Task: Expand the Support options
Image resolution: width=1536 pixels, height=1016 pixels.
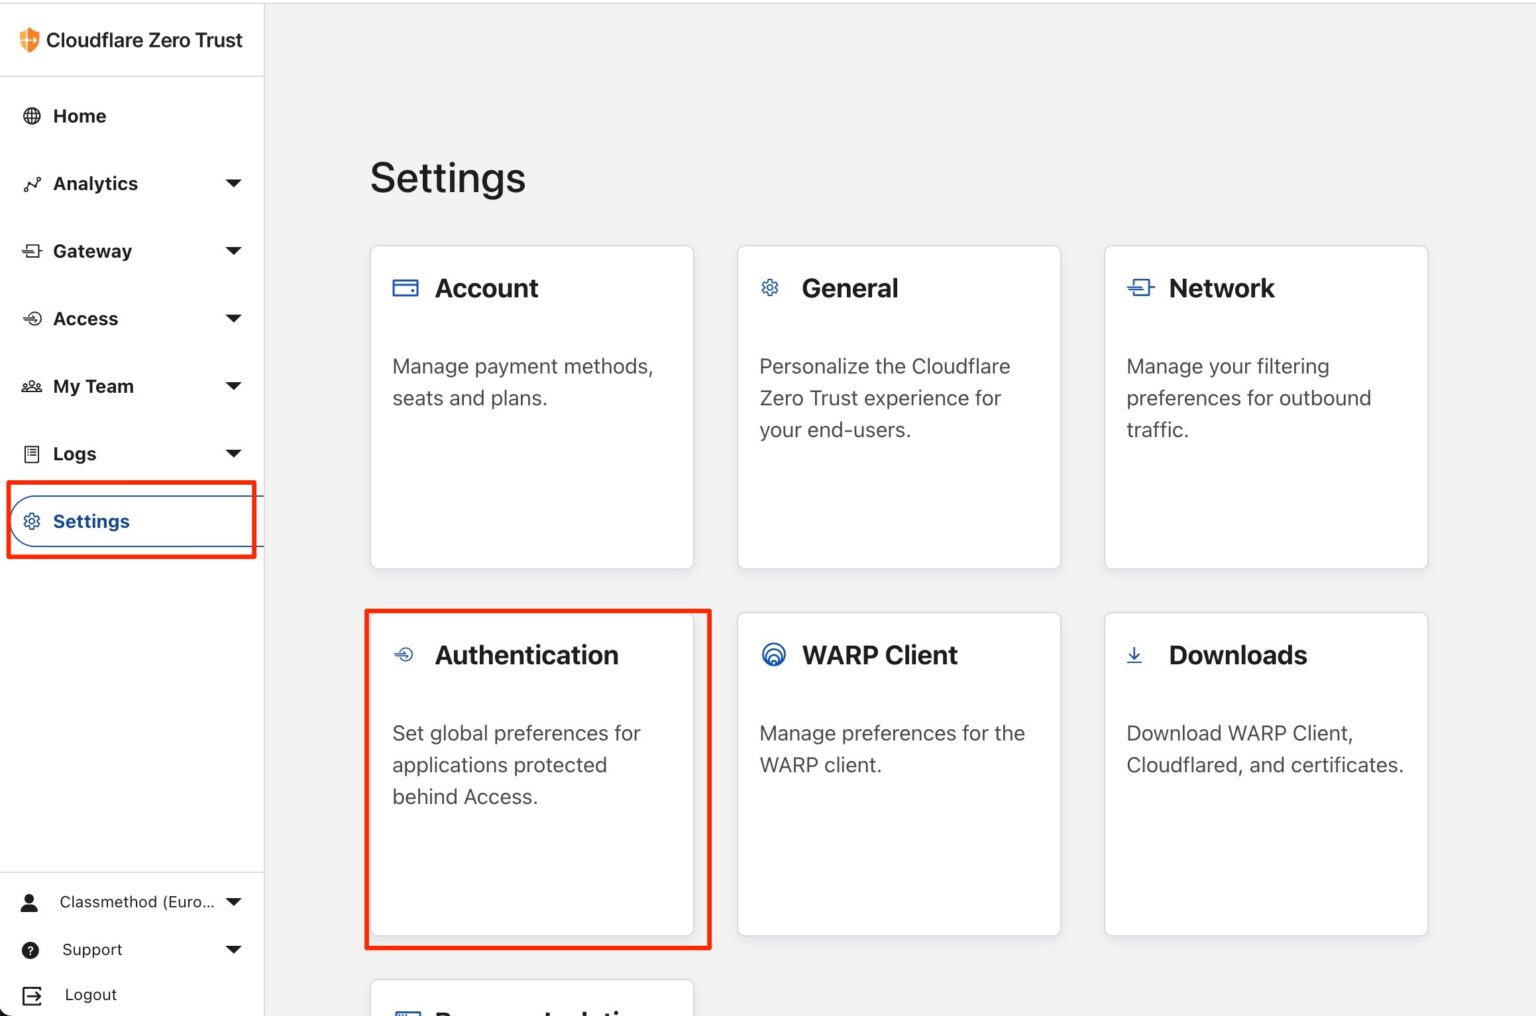Action: (x=234, y=949)
